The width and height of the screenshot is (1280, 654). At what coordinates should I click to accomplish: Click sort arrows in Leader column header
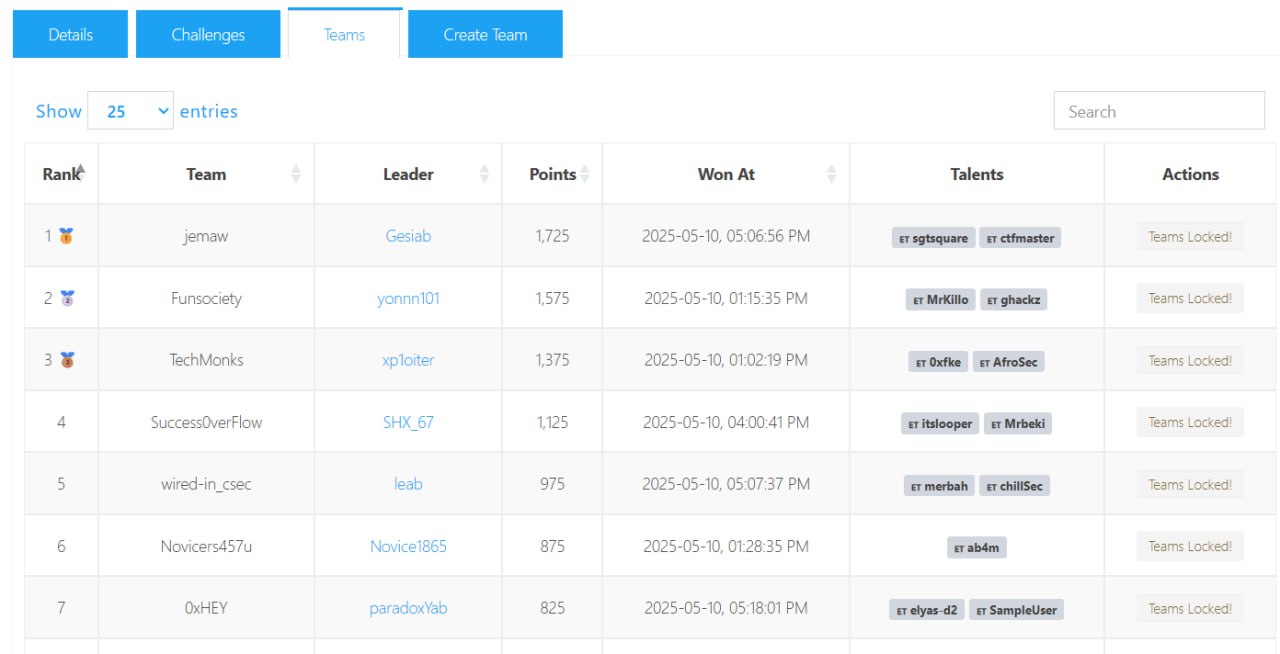(484, 174)
